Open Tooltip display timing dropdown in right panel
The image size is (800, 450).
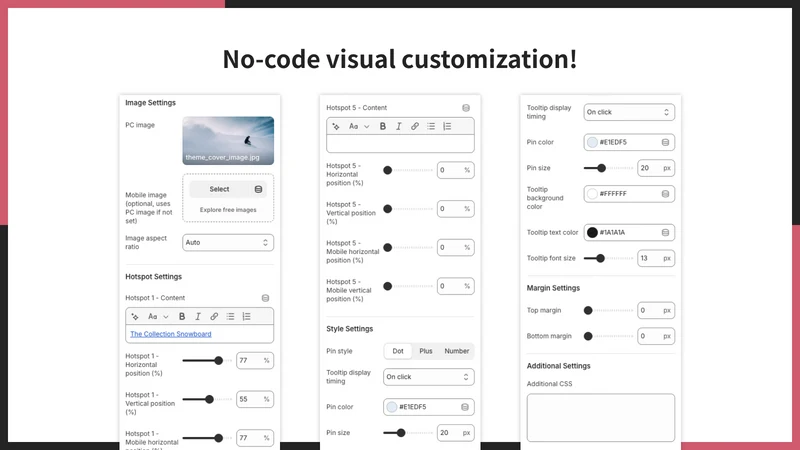pyautogui.click(x=629, y=112)
